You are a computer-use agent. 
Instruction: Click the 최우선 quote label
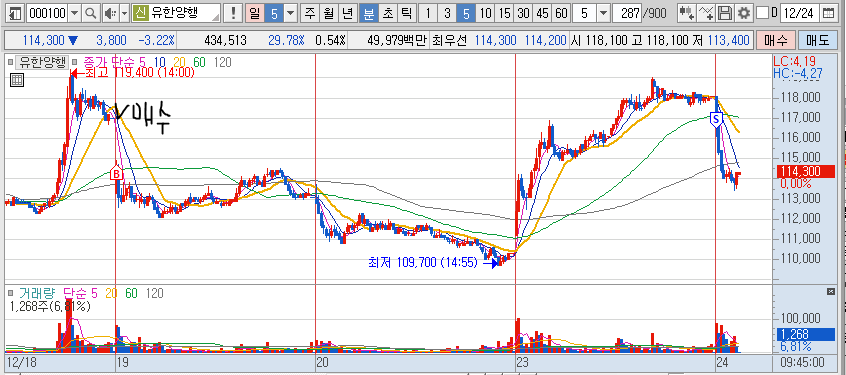coord(449,40)
